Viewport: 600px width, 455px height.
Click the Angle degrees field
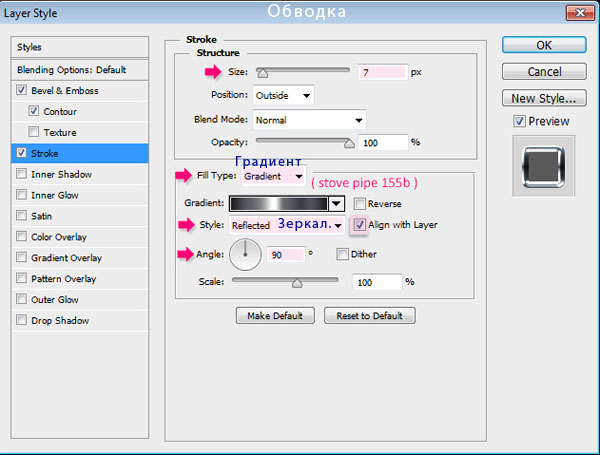coord(286,255)
